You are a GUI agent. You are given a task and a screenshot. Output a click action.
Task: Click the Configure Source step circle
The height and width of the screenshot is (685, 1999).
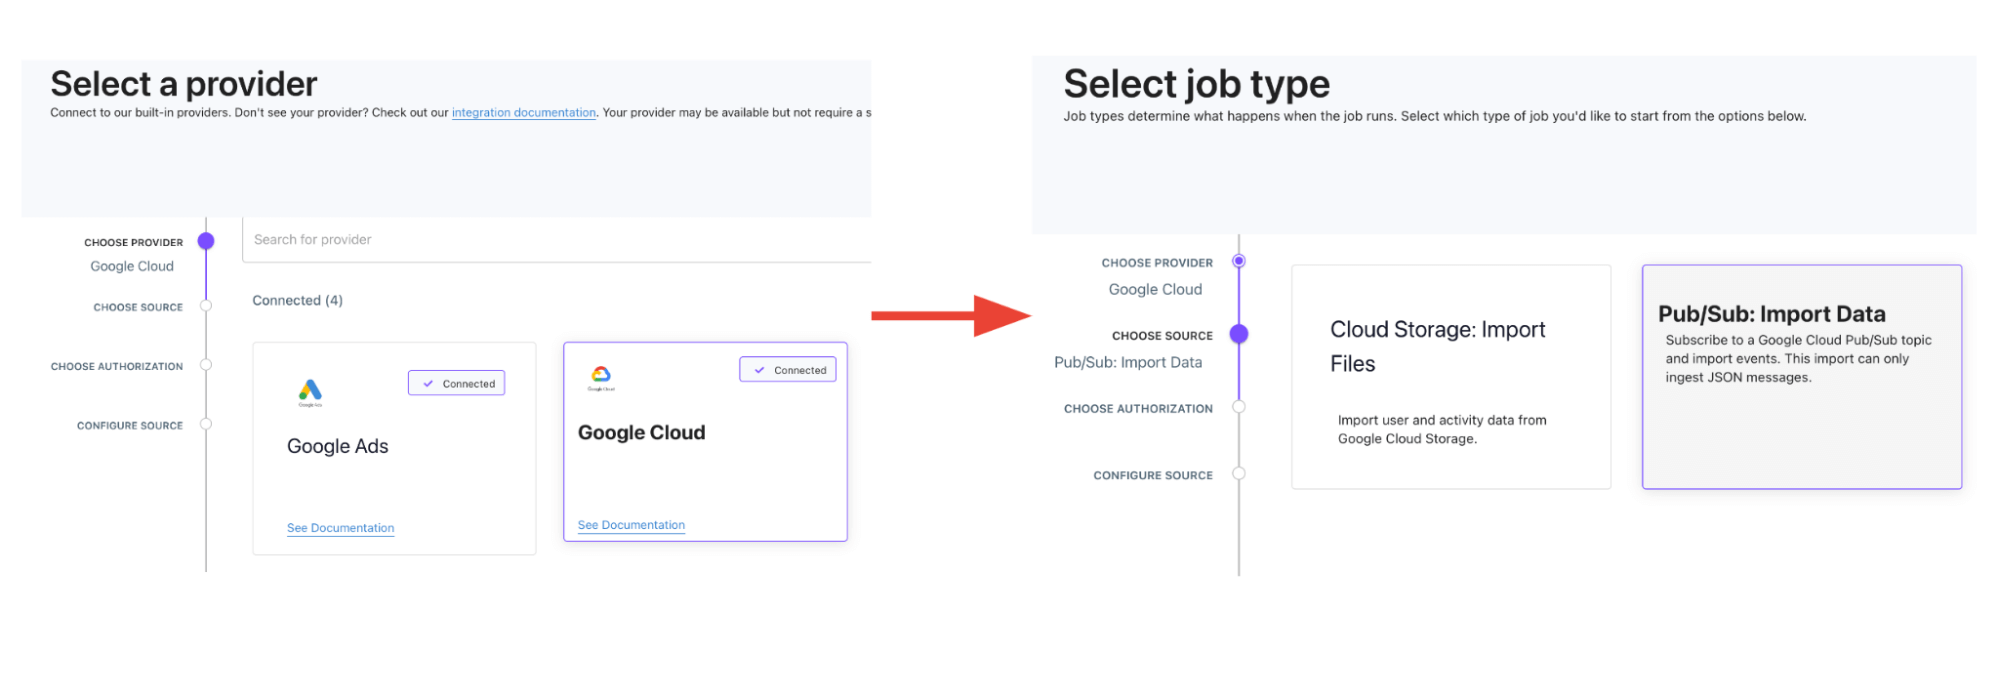point(206,424)
